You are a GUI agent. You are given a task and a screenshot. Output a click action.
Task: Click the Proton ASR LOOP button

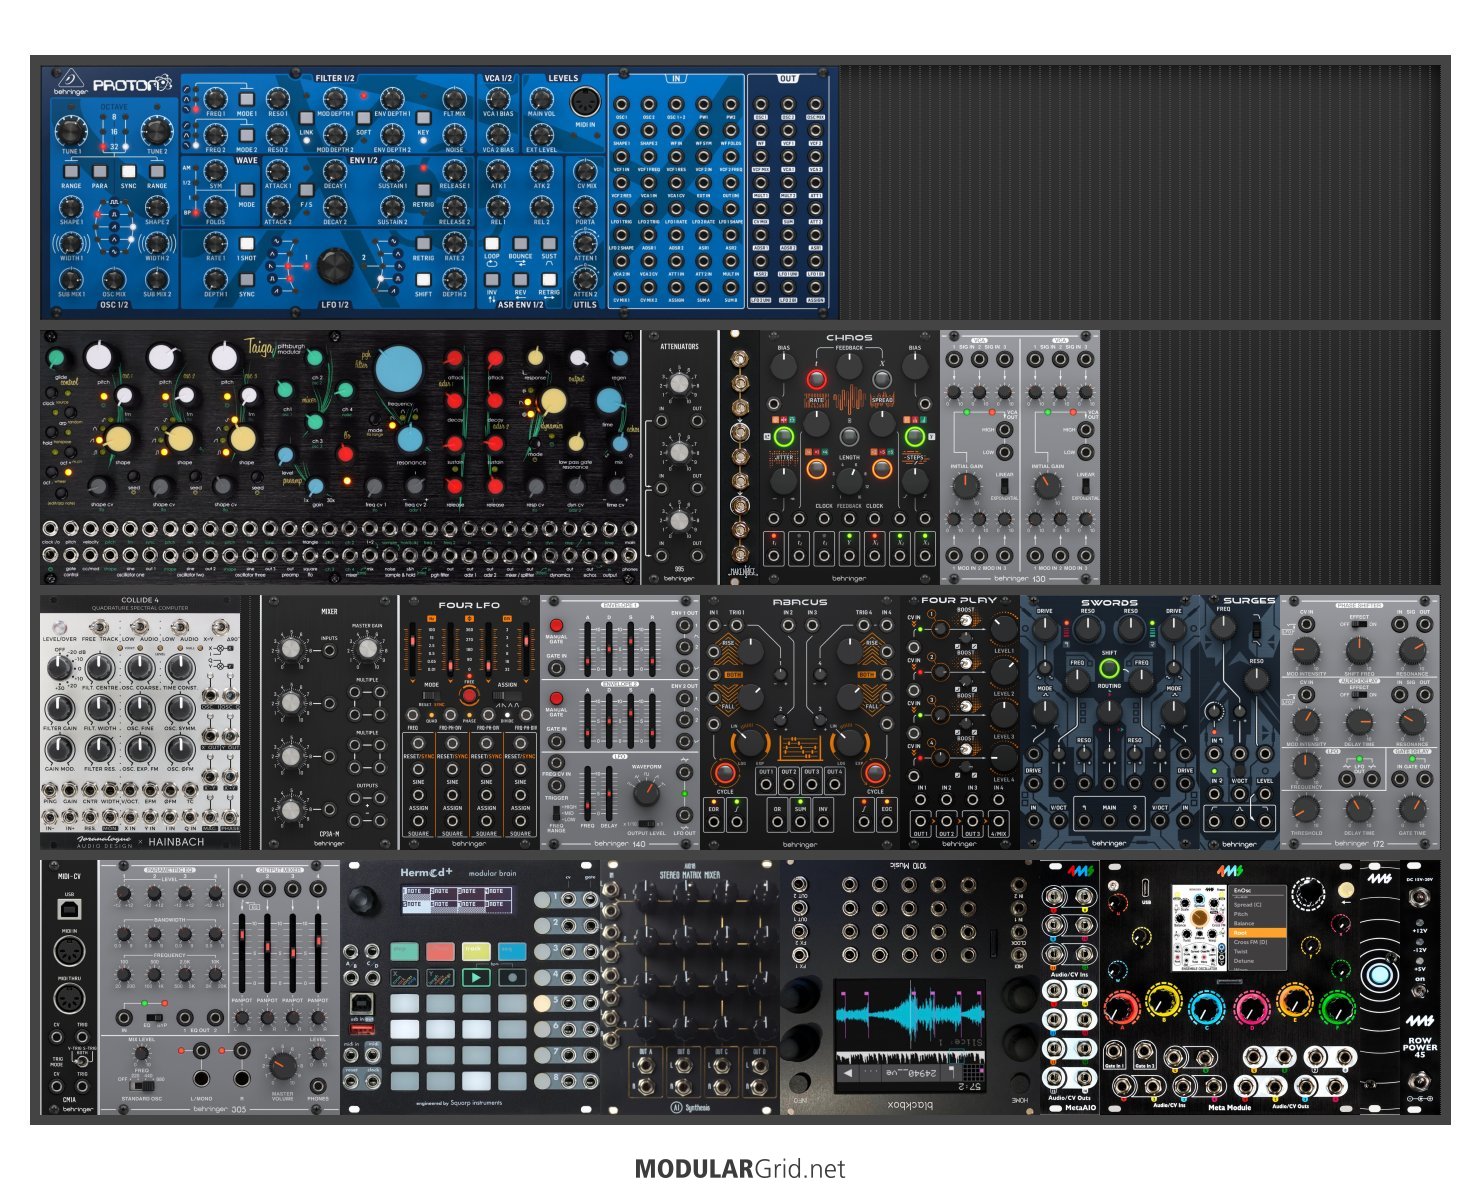pyautogui.click(x=492, y=243)
